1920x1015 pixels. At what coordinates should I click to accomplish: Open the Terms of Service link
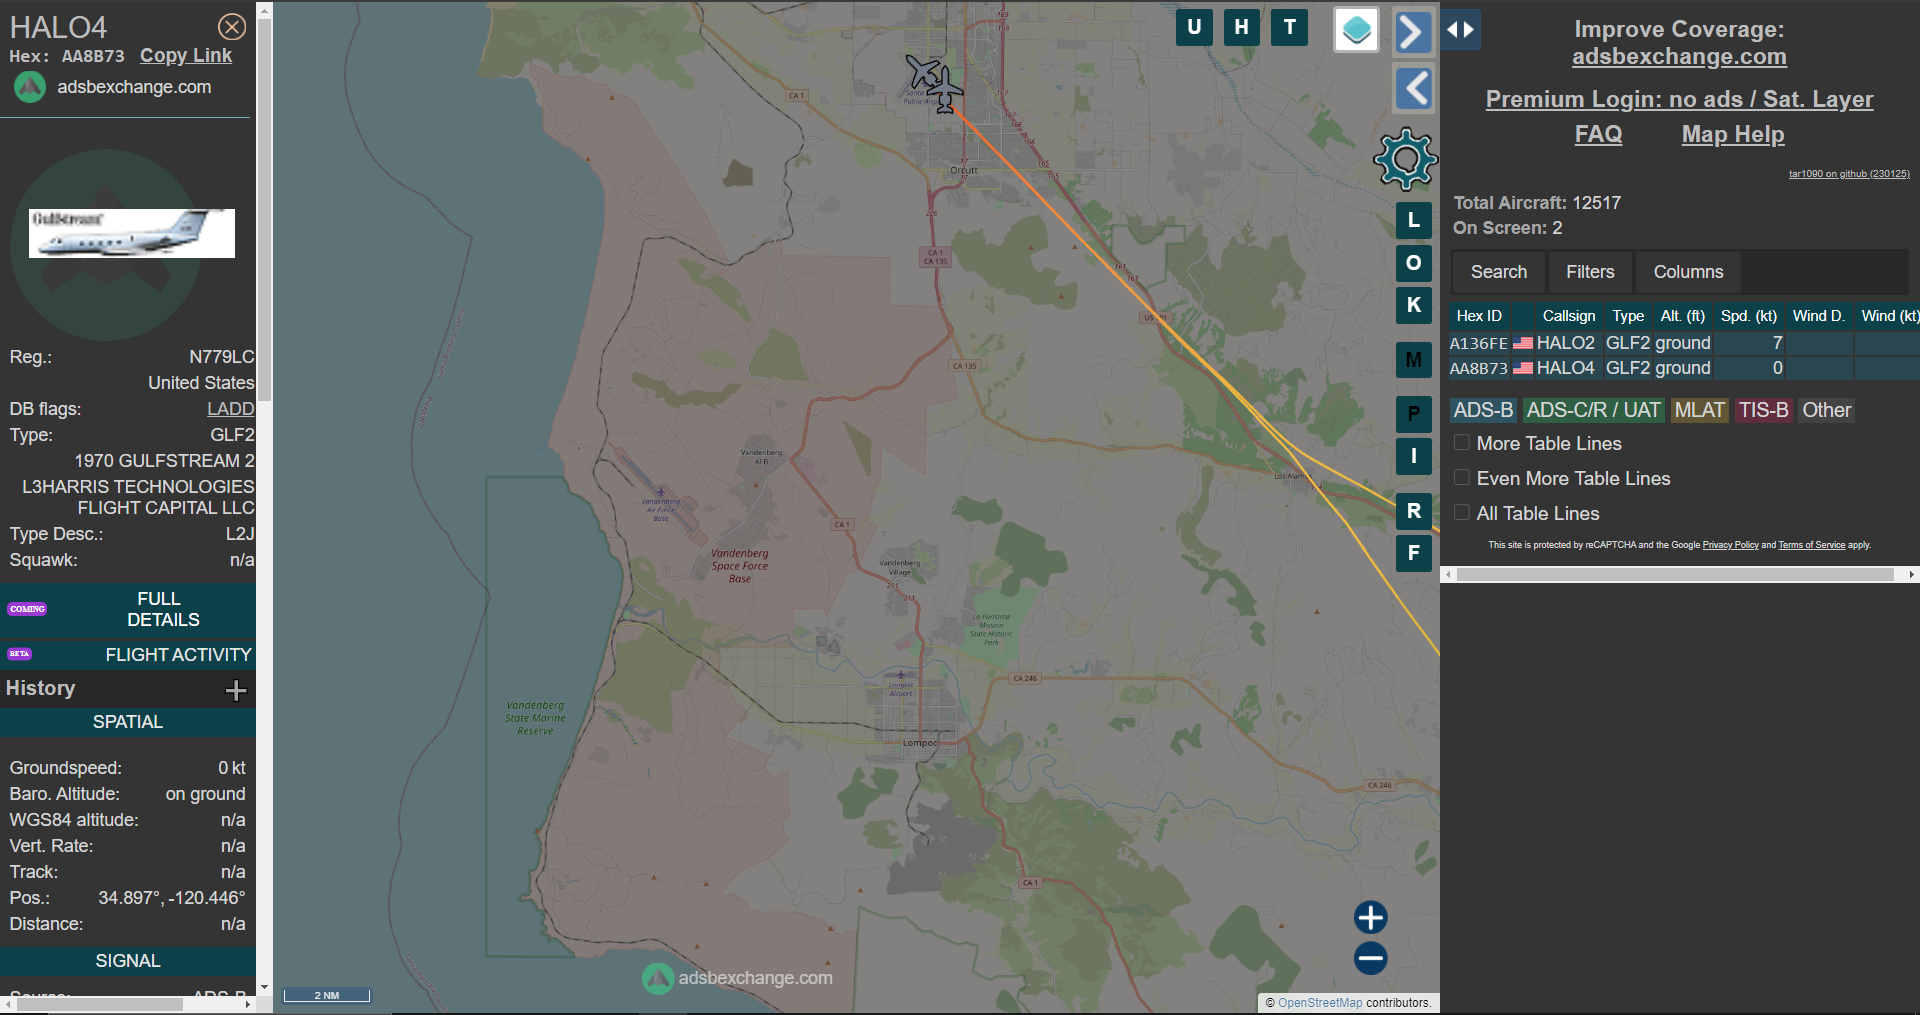tap(1811, 545)
